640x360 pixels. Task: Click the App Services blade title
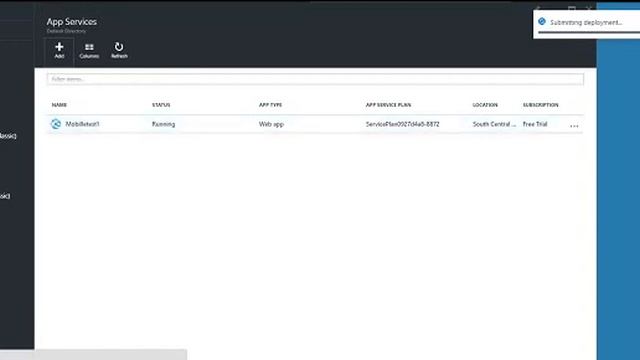coord(71,22)
